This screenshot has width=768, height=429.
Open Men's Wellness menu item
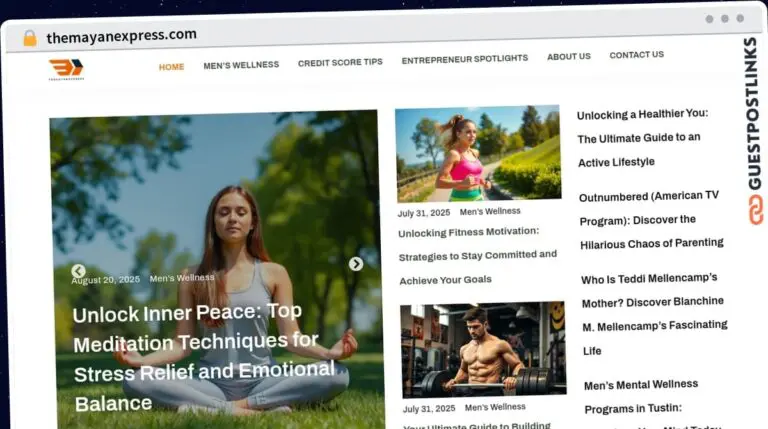point(241,65)
